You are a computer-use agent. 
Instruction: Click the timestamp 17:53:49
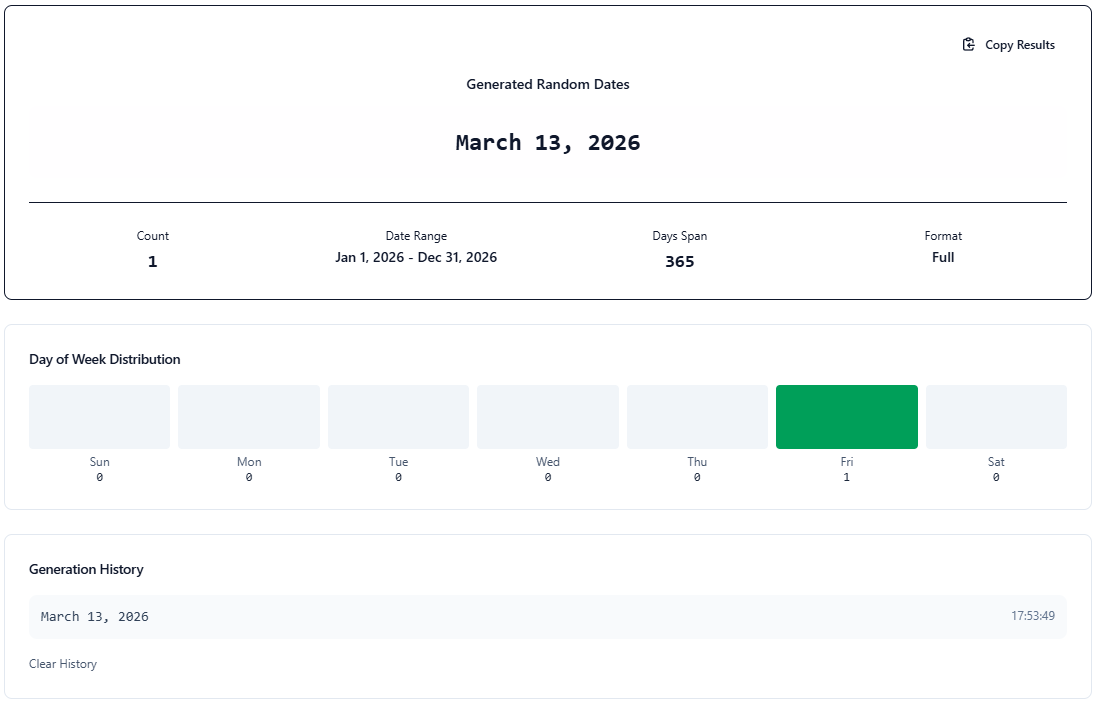coord(1034,616)
